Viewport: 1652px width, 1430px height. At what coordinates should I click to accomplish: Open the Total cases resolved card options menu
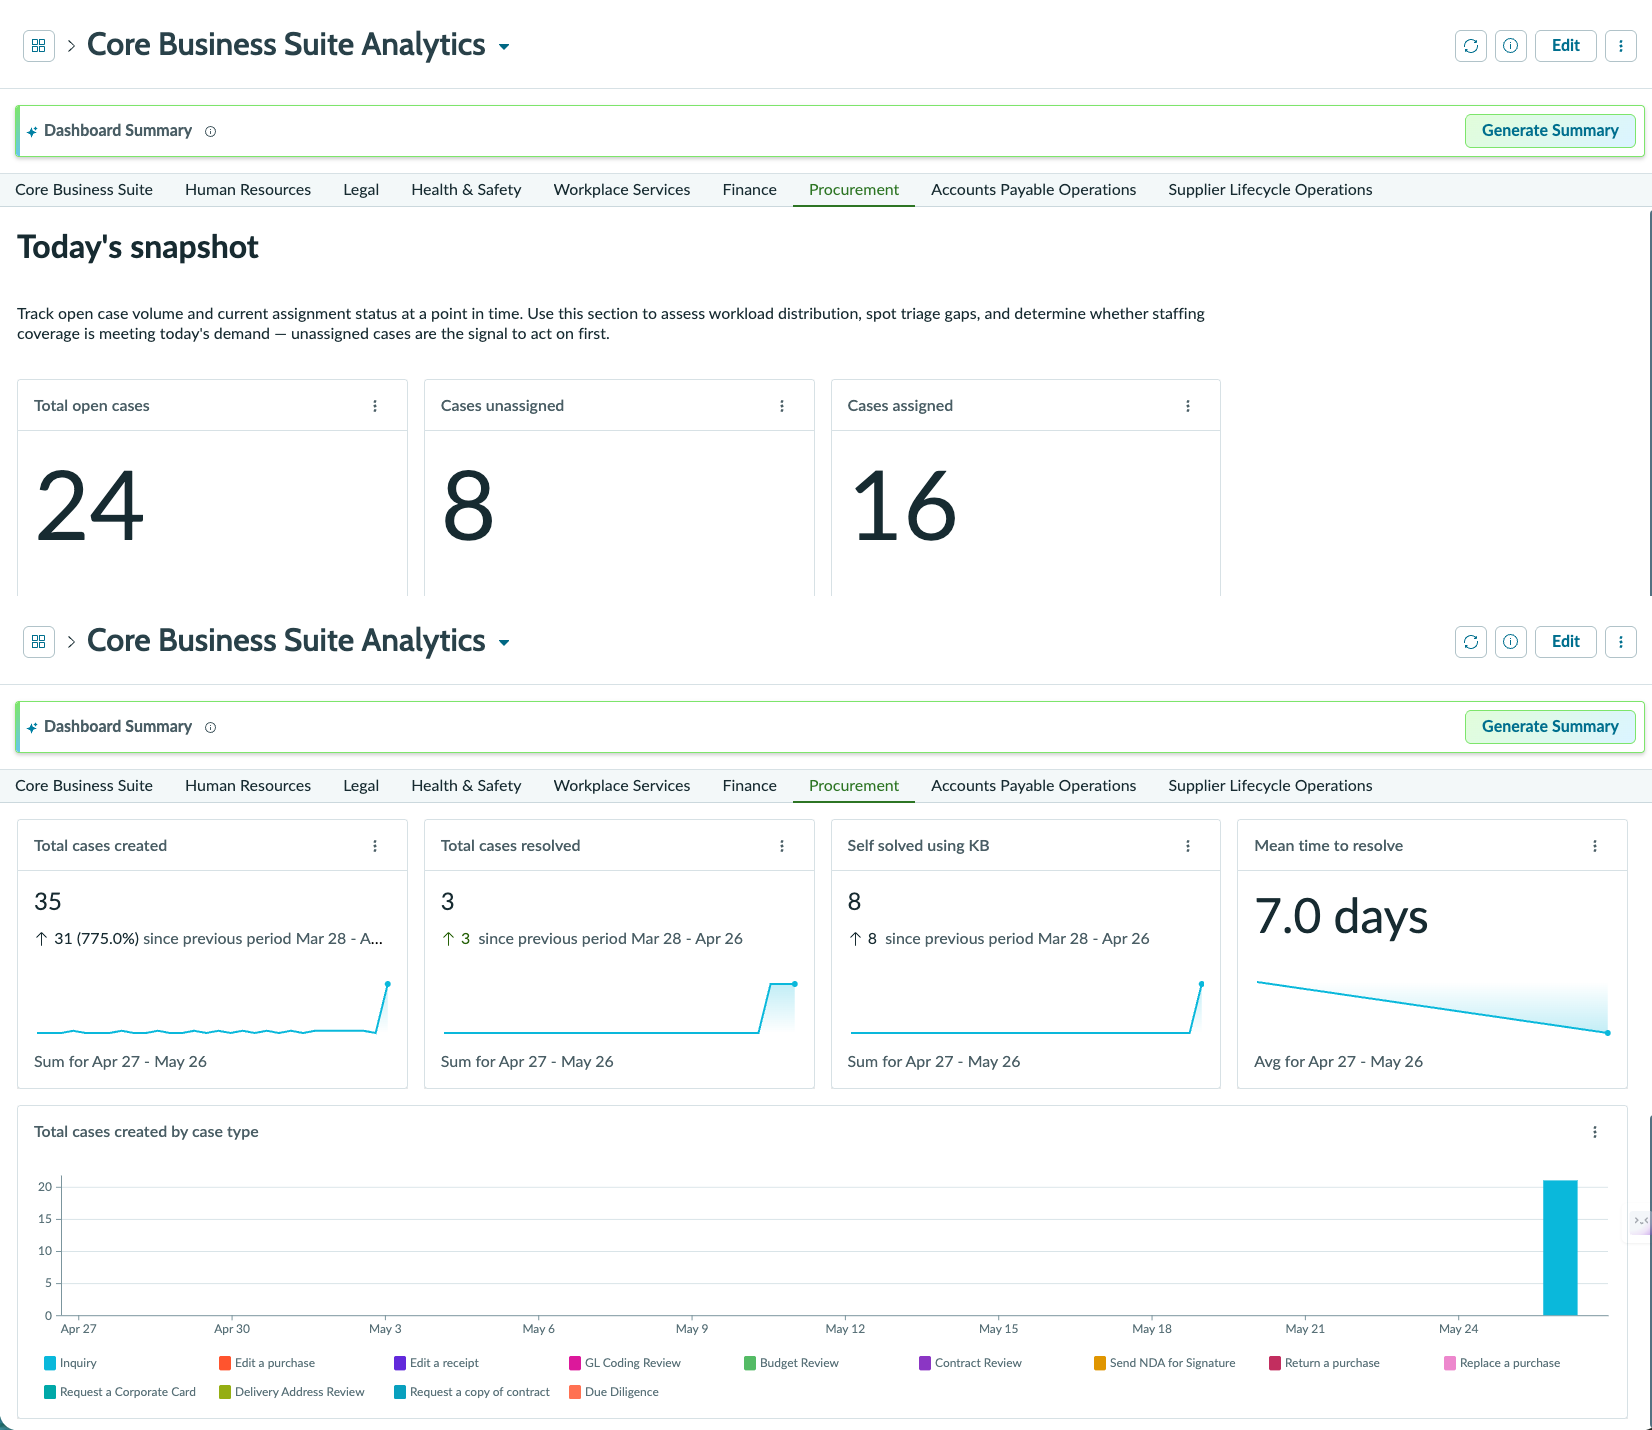click(782, 846)
